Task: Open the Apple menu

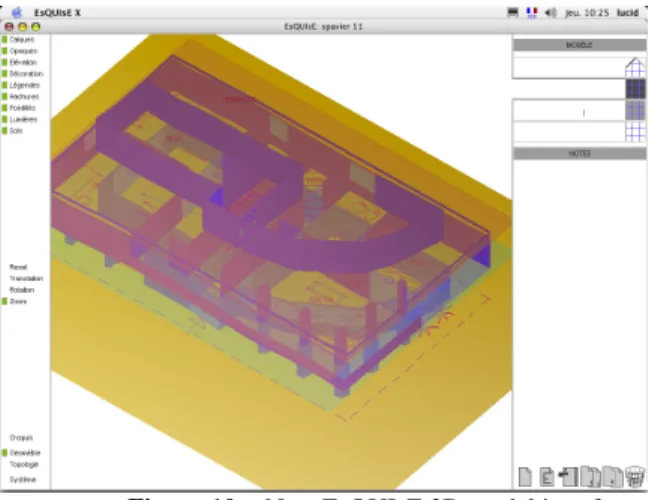Action: coord(16,13)
